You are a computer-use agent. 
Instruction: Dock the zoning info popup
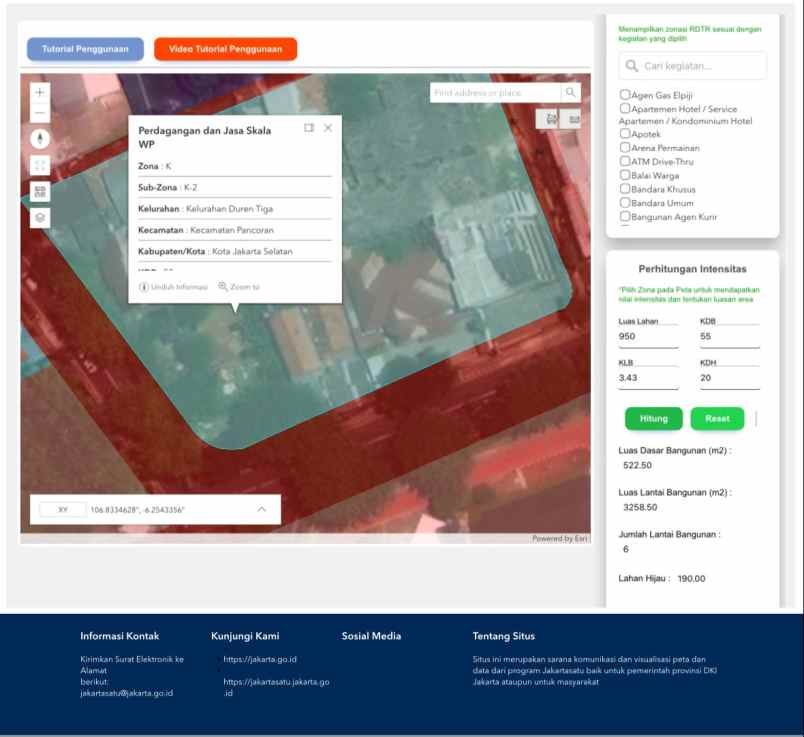point(309,128)
